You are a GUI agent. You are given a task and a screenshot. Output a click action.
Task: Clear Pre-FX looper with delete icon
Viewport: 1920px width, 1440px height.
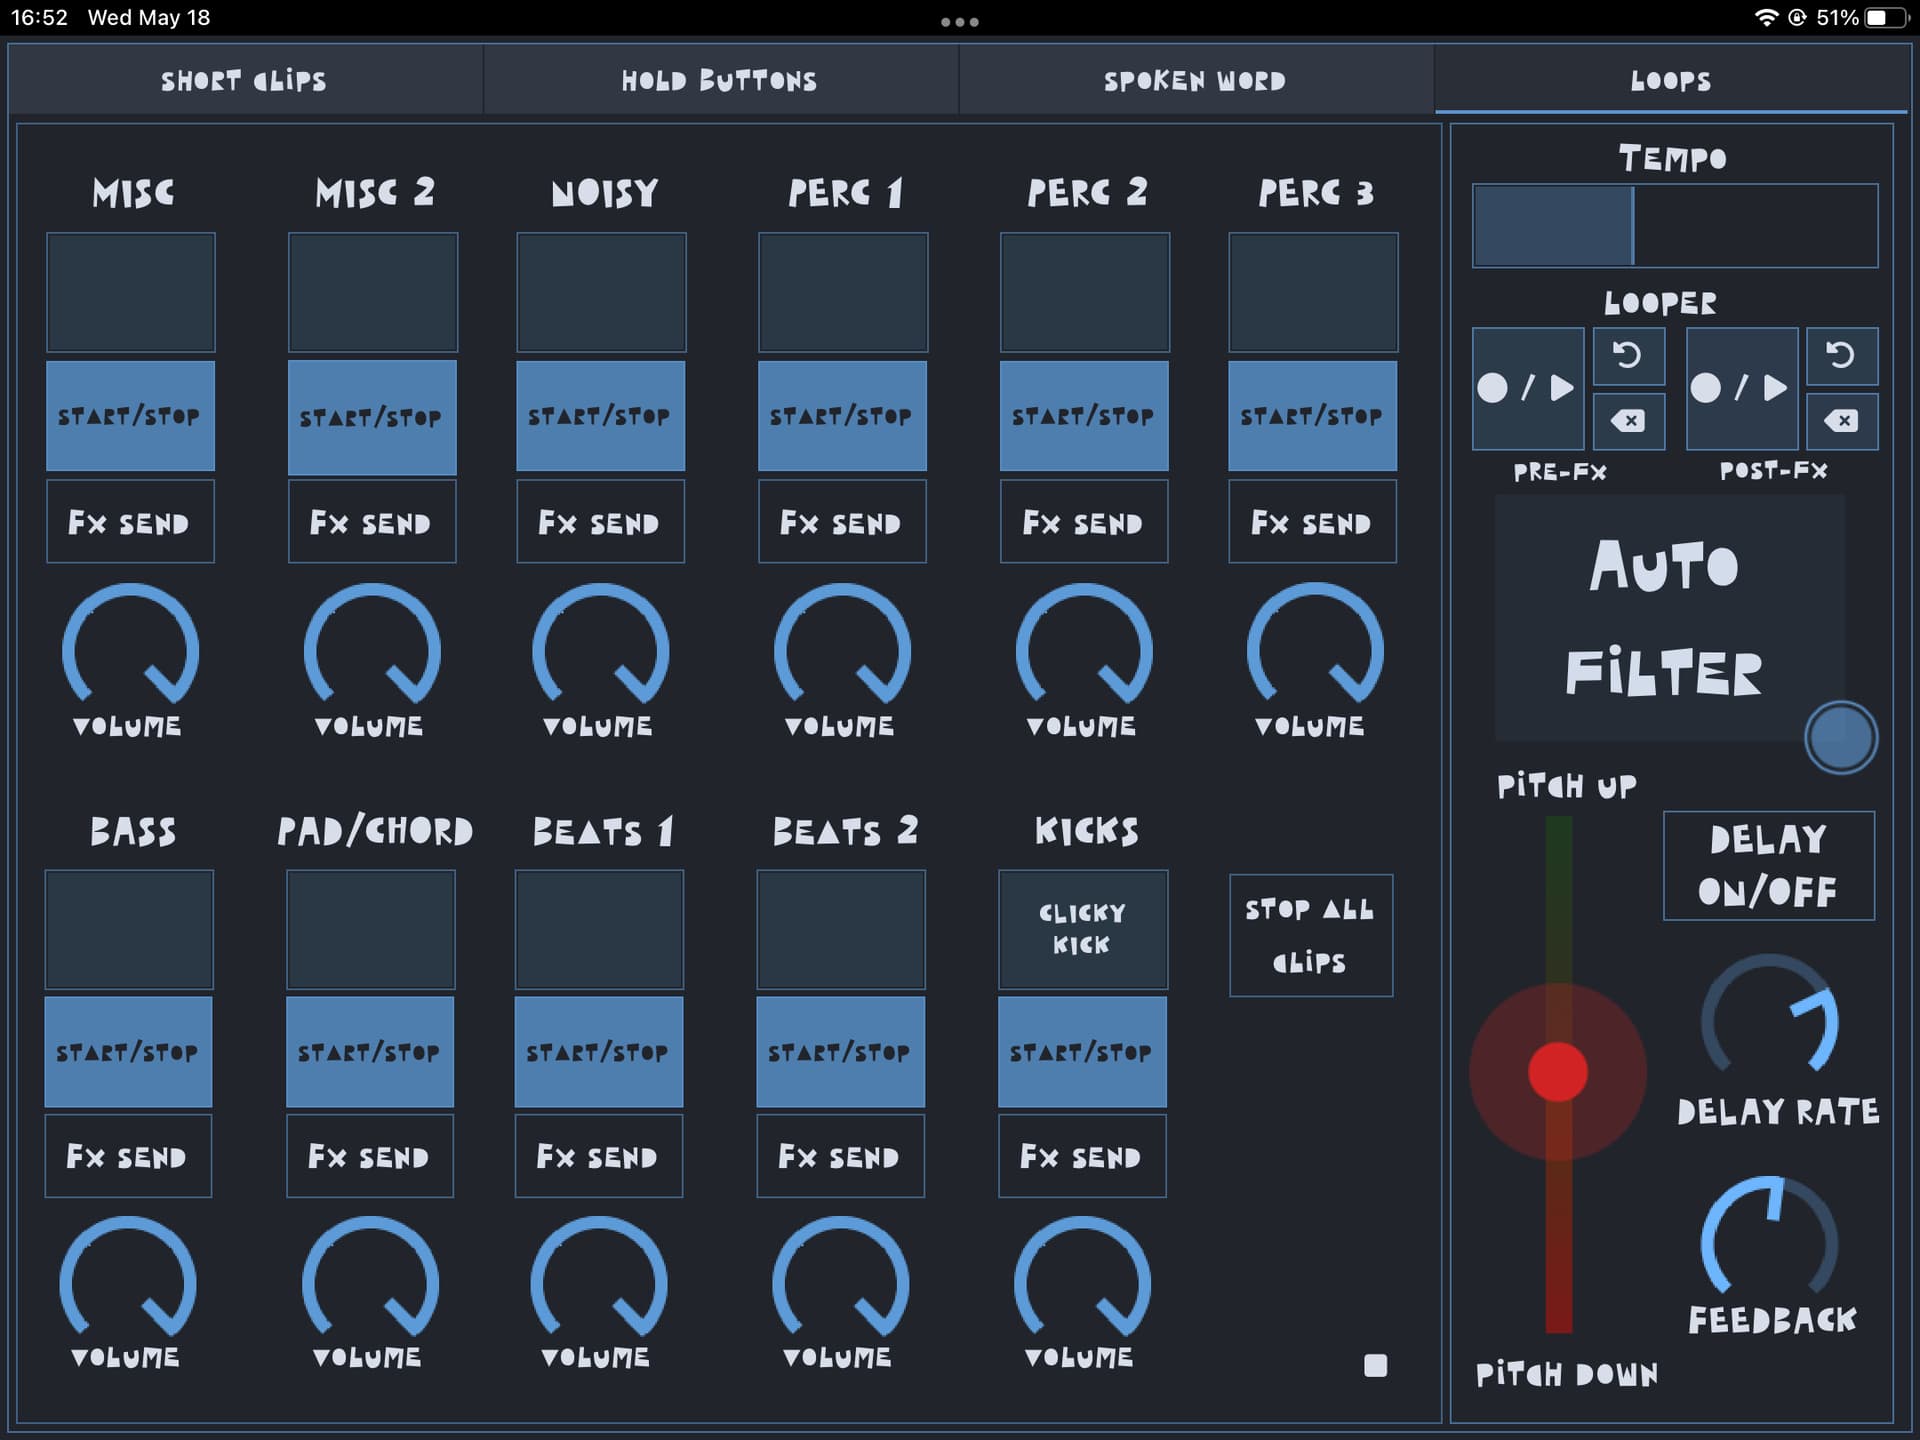click(x=1628, y=421)
